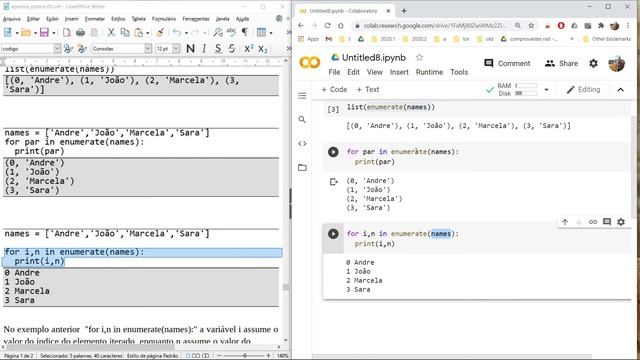Open the 12 pt font size dropdown
640x360 pixels.
click(176, 49)
